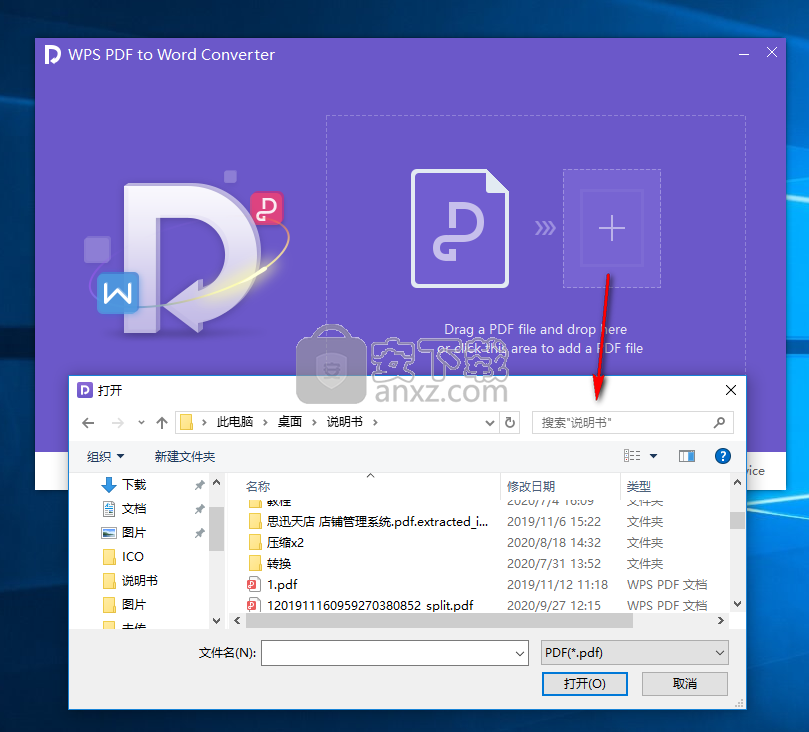This screenshot has width=809, height=732.
Task: Click 新建文件夹 button
Action: pos(184,457)
